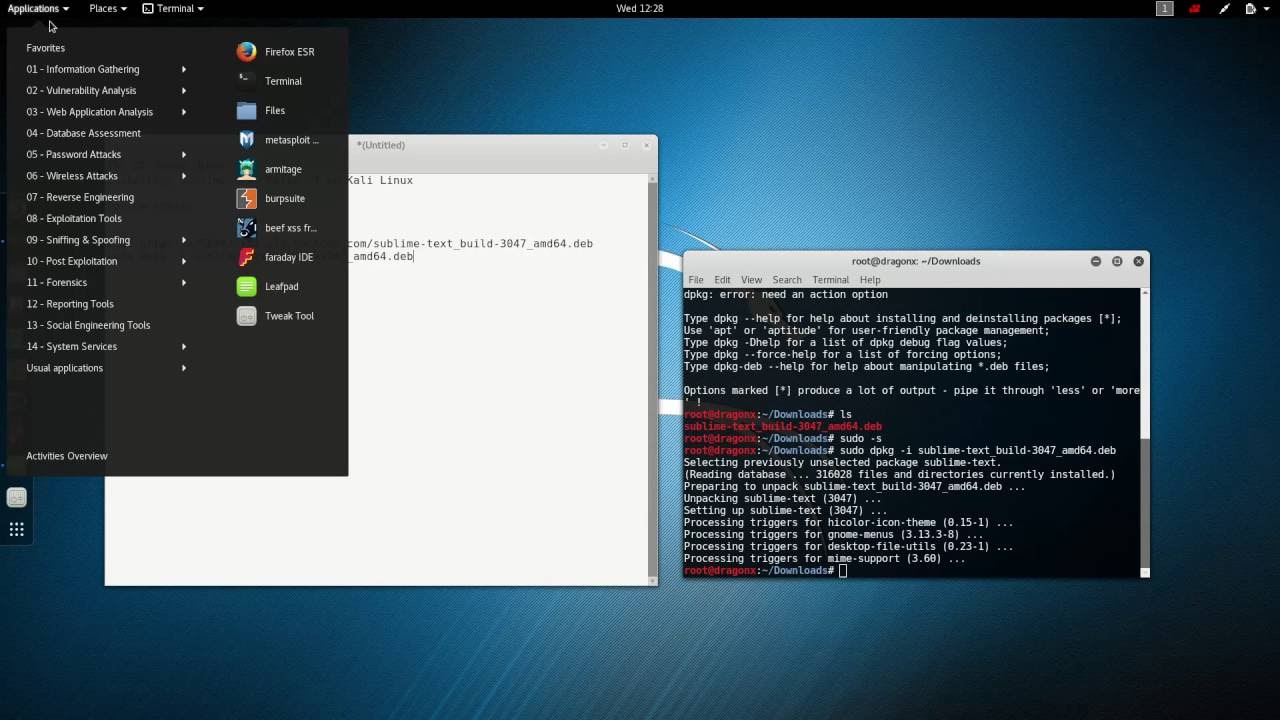
Task: Click the pen-shaped tray icon in top bar
Action: pyautogui.click(x=1224, y=8)
